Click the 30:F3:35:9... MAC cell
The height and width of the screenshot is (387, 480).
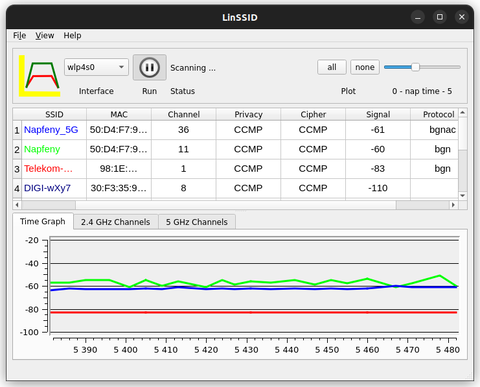coord(119,188)
